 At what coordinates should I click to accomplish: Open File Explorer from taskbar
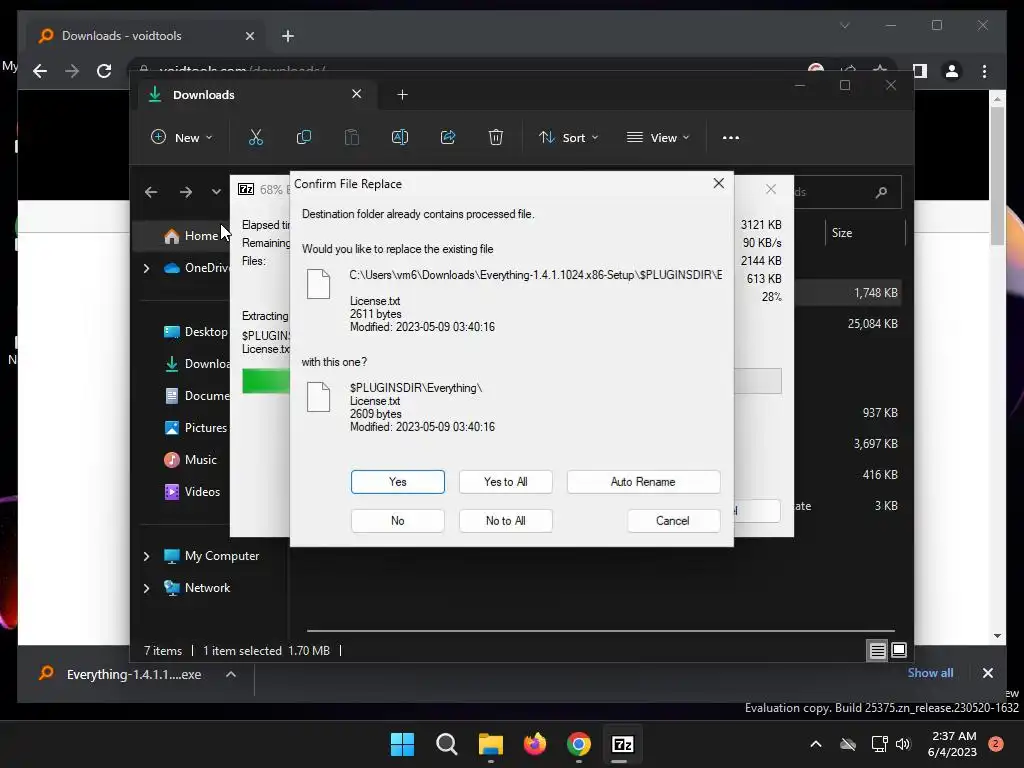[x=490, y=744]
